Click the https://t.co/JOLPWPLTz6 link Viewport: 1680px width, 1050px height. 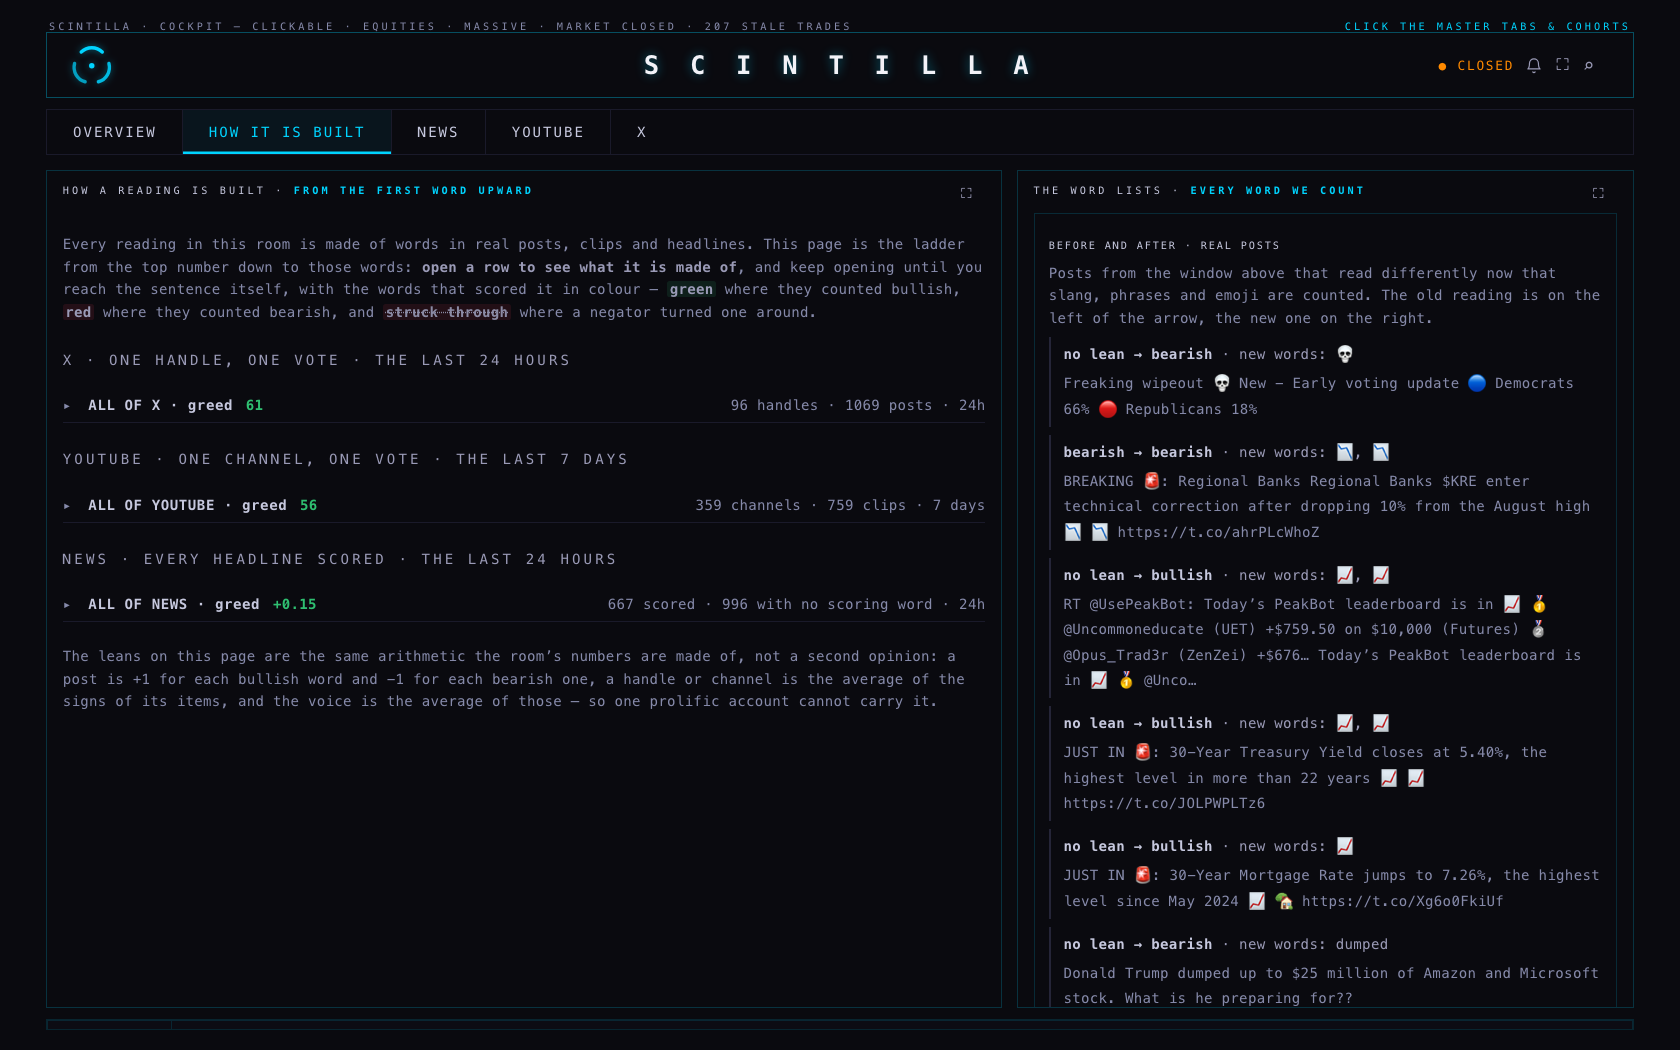(1164, 803)
